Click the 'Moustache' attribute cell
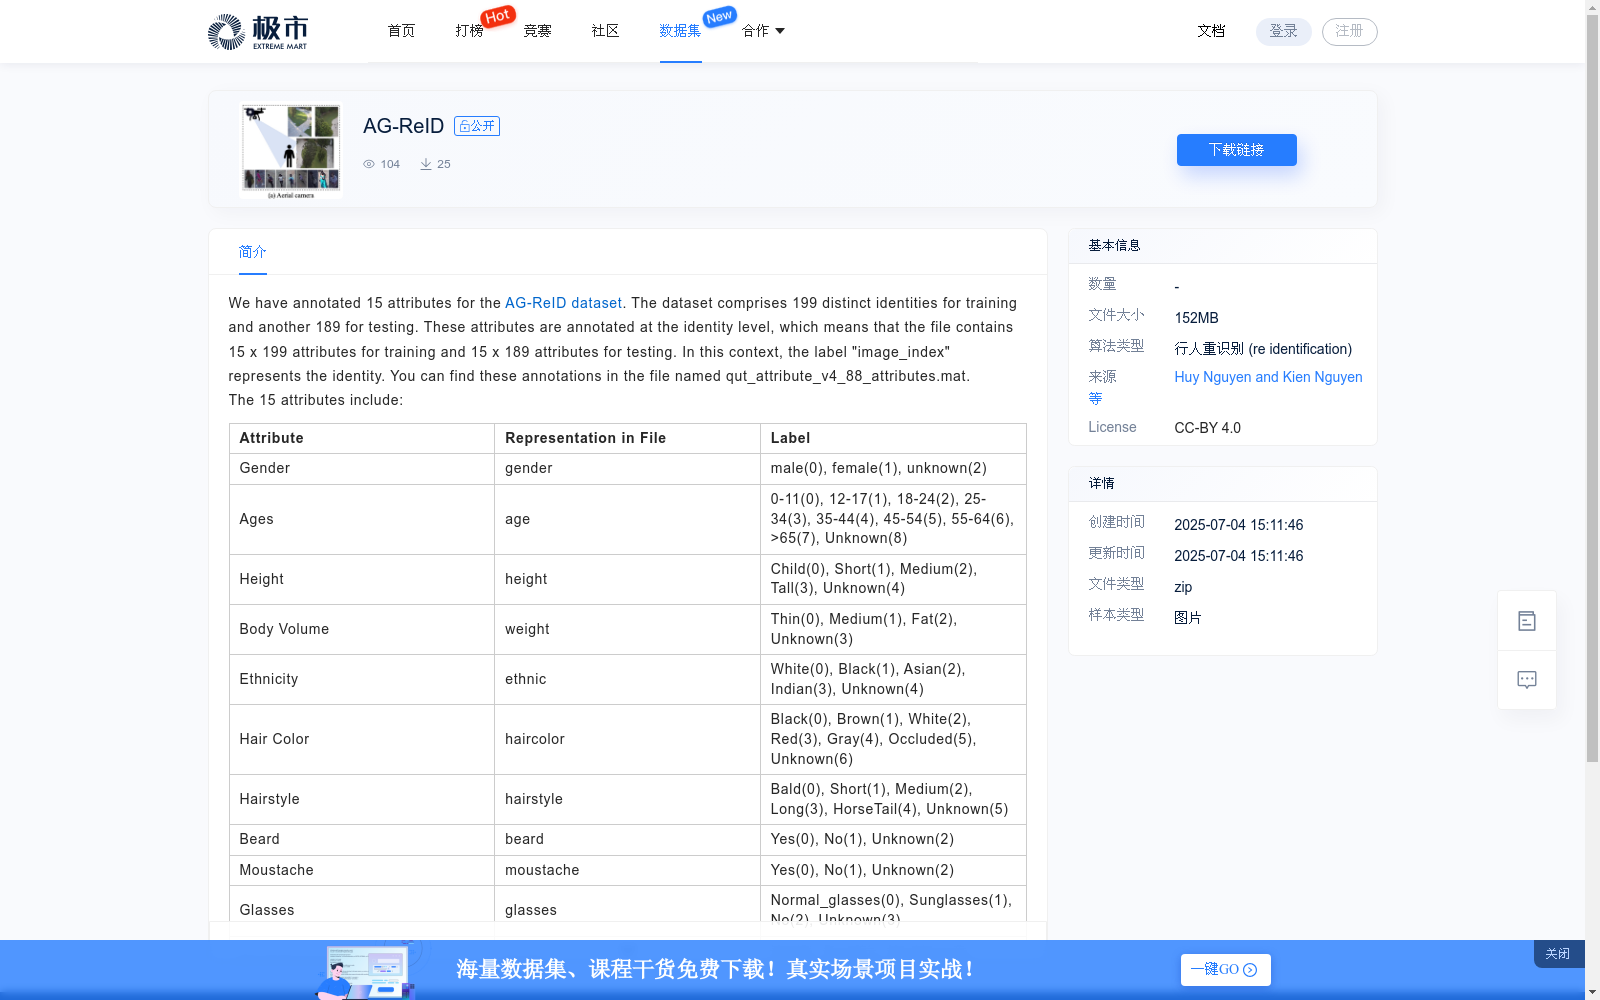The width and height of the screenshot is (1600, 1000). click(x=362, y=870)
